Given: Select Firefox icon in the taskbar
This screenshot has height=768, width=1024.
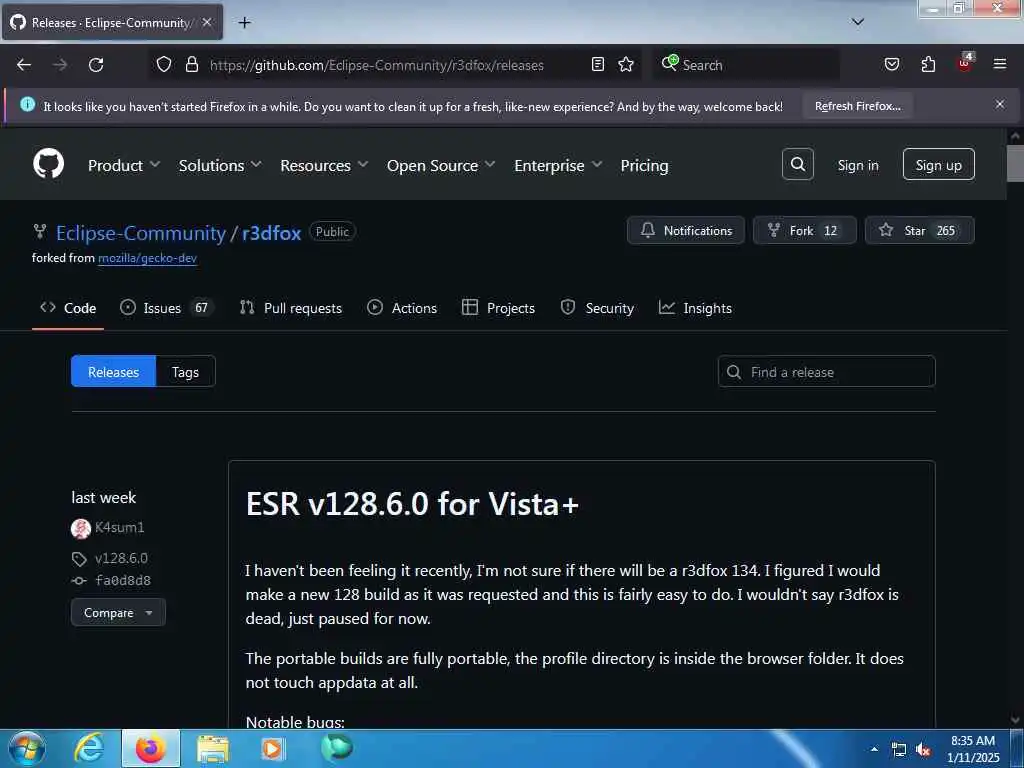Looking at the screenshot, I should 151,748.
